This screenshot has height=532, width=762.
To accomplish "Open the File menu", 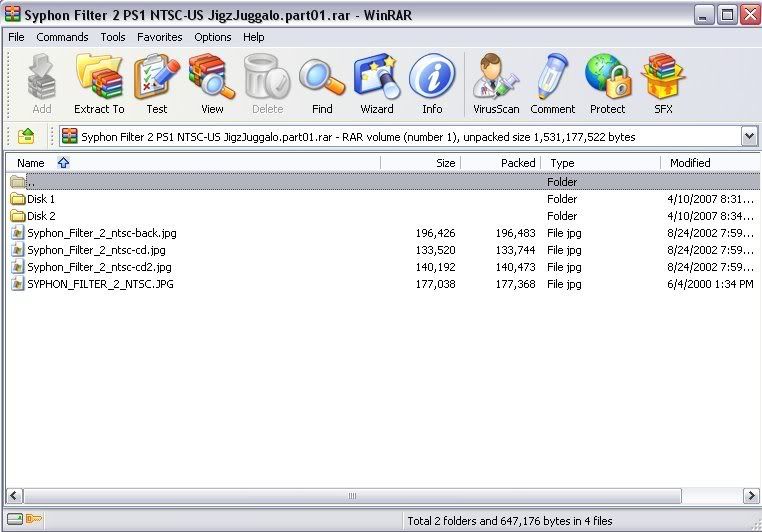I will click(16, 37).
